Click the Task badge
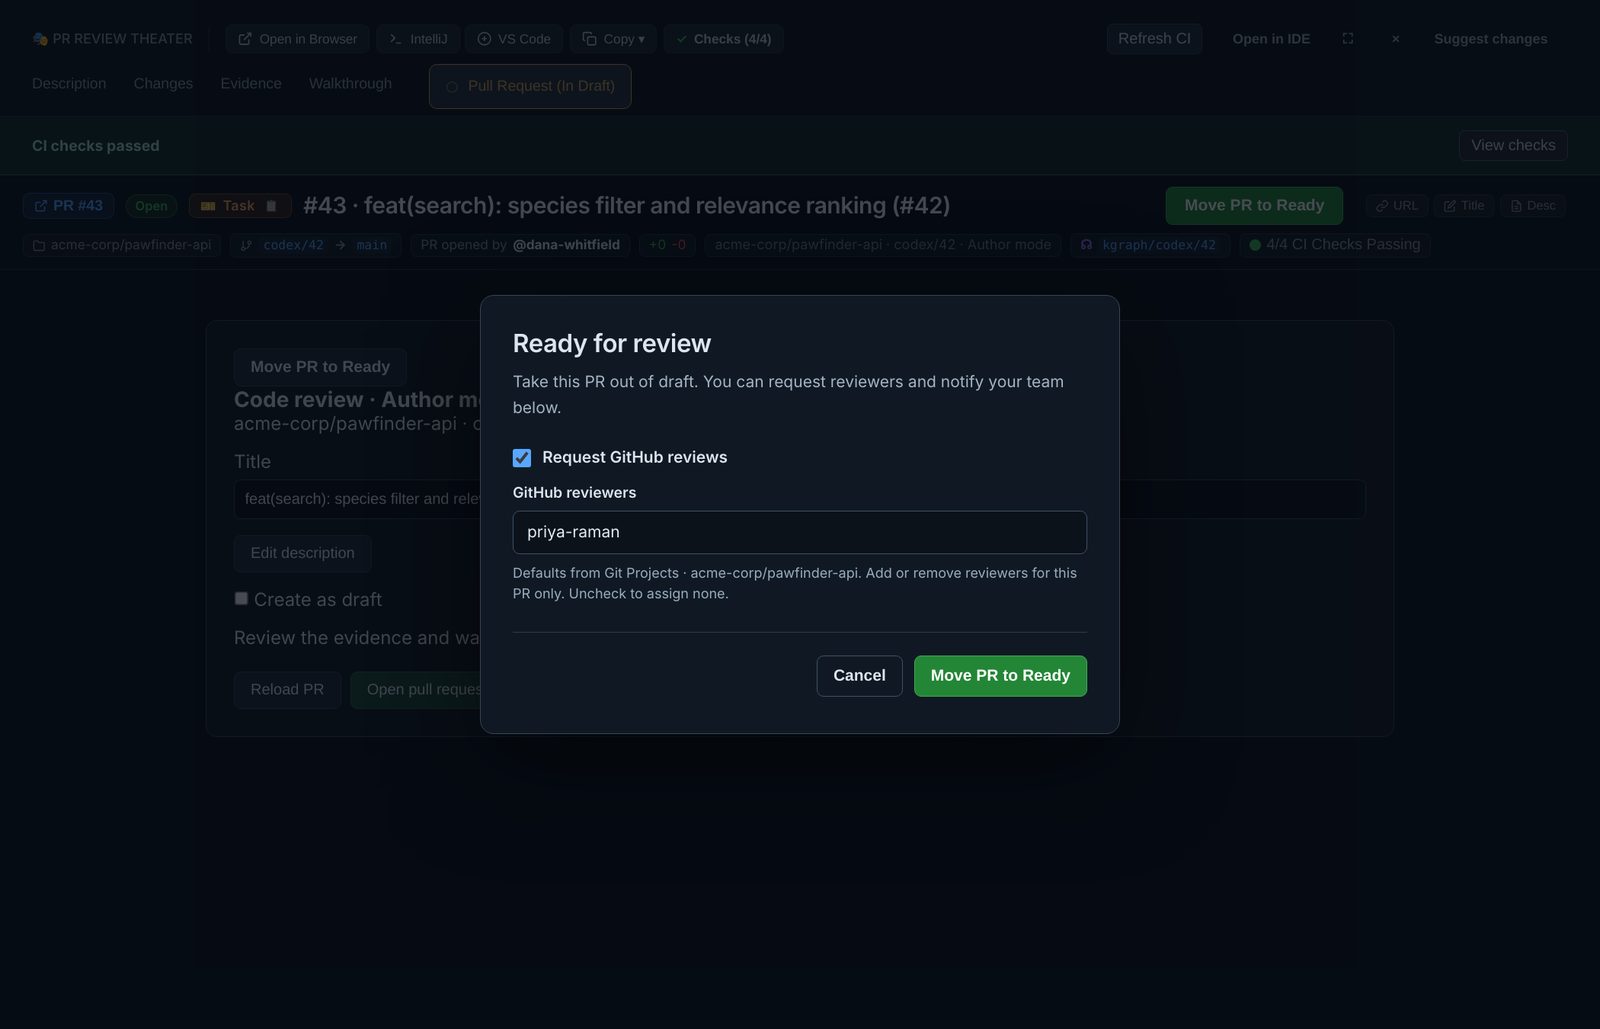The height and width of the screenshot is (1029, 1600). coord(240,206)
